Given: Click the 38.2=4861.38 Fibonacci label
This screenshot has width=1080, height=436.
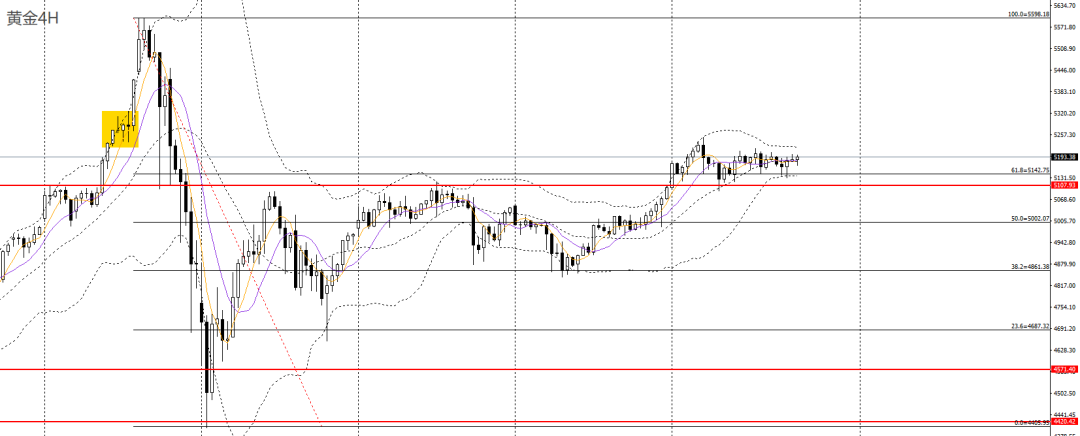Looking at the screenshot, I should point(1030,267).
